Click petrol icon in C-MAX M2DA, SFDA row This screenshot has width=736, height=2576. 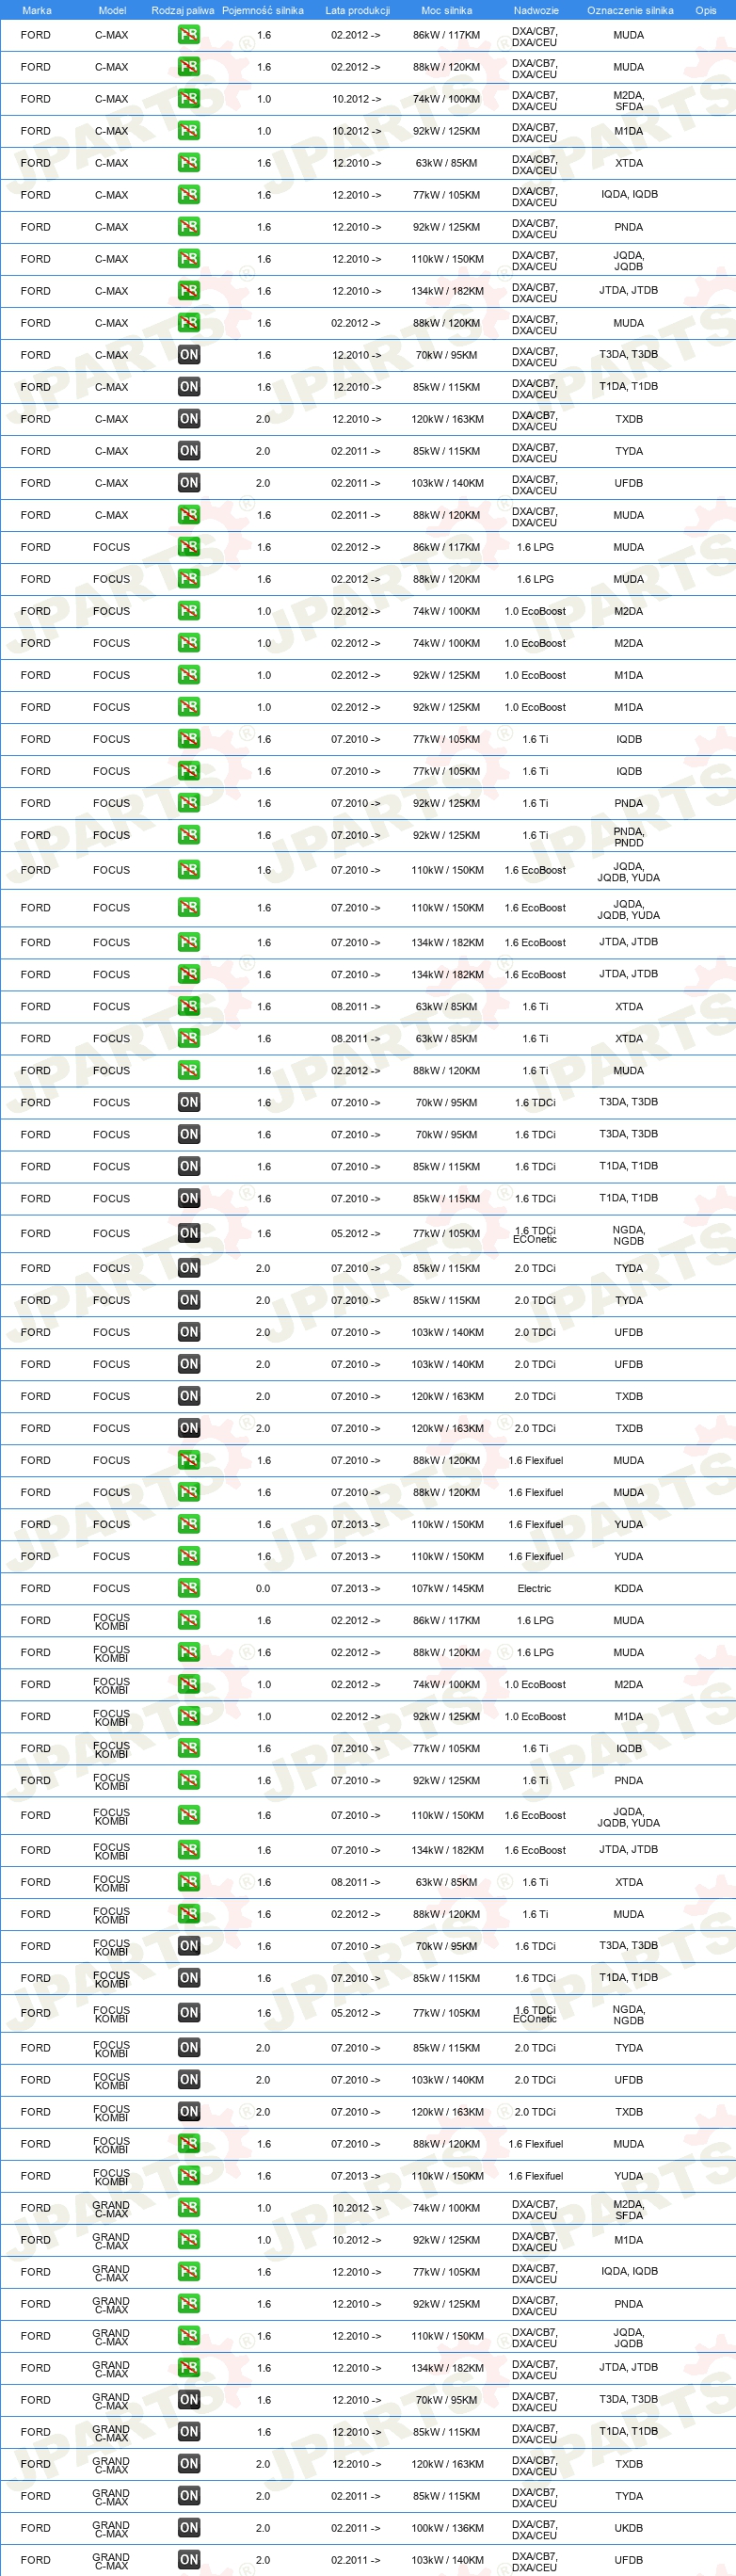tap(189, 99)
